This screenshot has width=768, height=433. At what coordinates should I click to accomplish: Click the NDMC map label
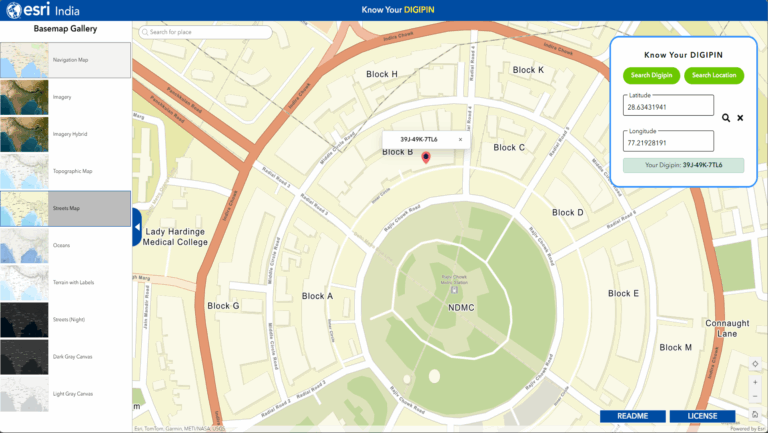461,308
